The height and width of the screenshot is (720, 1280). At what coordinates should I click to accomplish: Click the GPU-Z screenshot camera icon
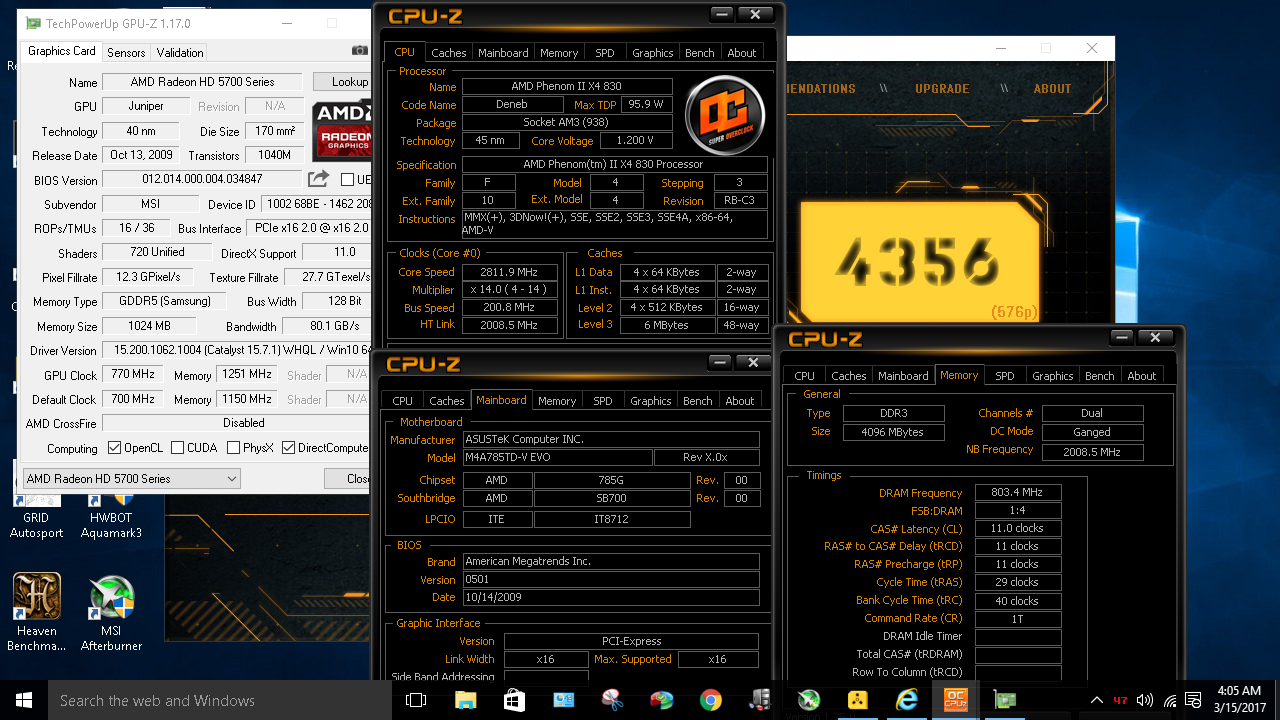point(360,51)
